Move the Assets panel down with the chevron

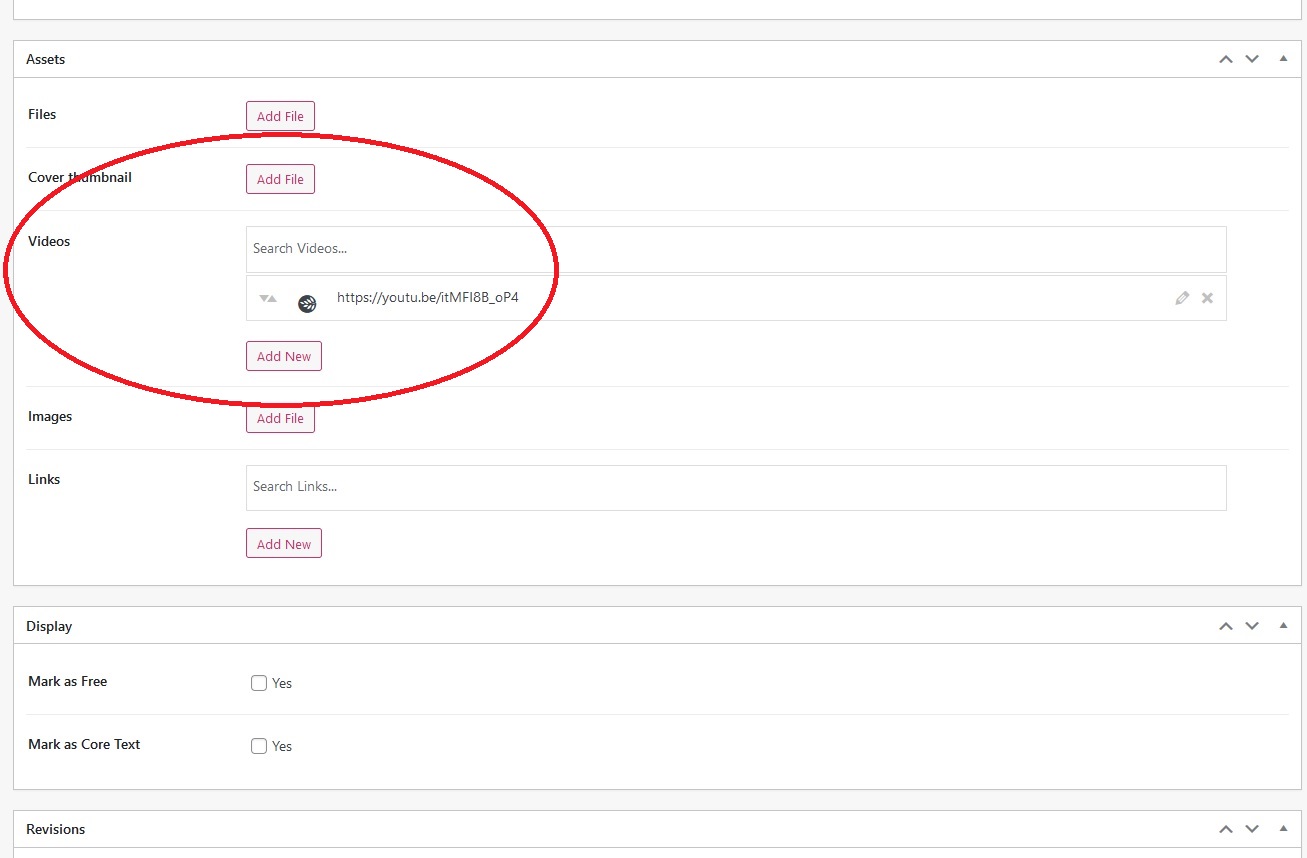coord(1251,58)
